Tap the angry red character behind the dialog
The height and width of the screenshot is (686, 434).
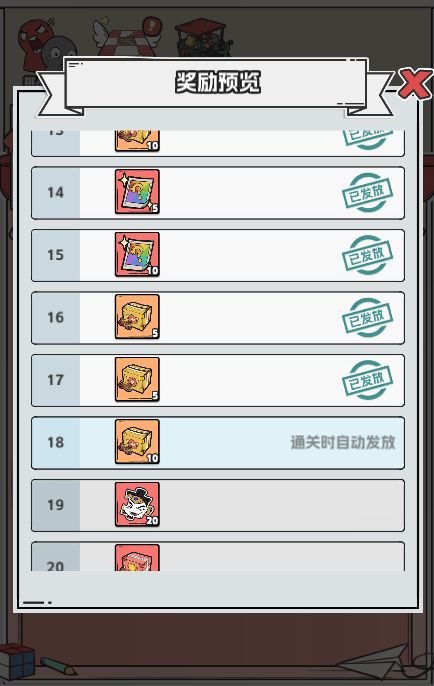pyautogui.click(x=33, y=42)
